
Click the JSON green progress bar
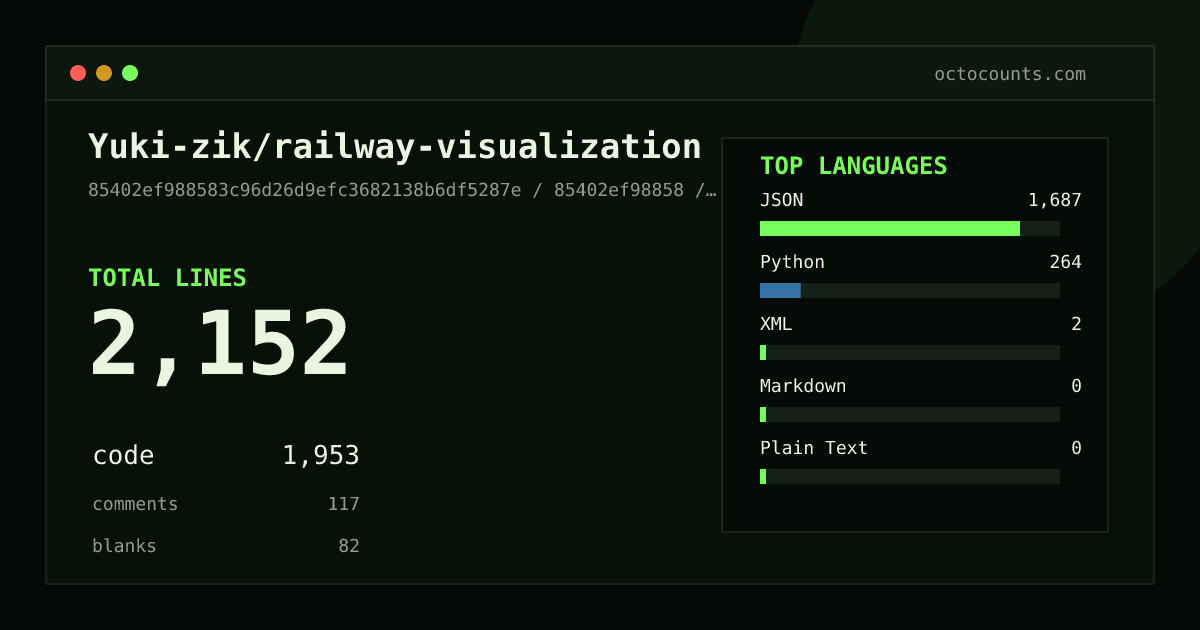coord(890,228)
